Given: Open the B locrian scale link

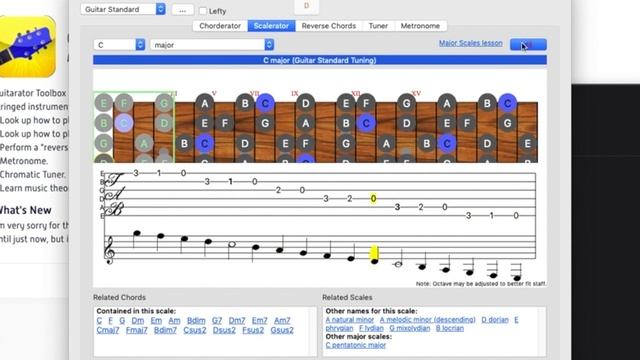Looking at the screenshot, I should point(450,328).
